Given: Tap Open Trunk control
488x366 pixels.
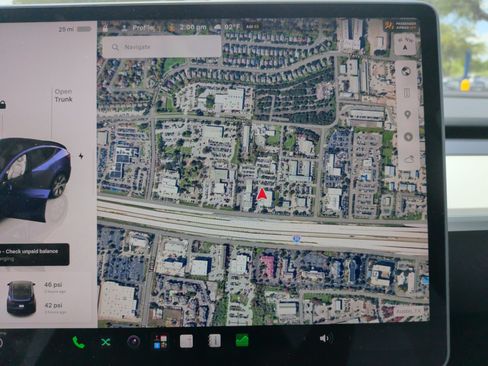Looking at the screenshot, I should point(63,95).
